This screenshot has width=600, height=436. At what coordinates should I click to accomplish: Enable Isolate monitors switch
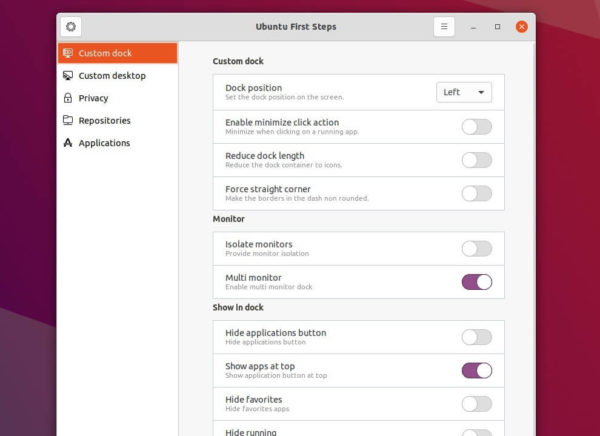(x=476, y=248)
